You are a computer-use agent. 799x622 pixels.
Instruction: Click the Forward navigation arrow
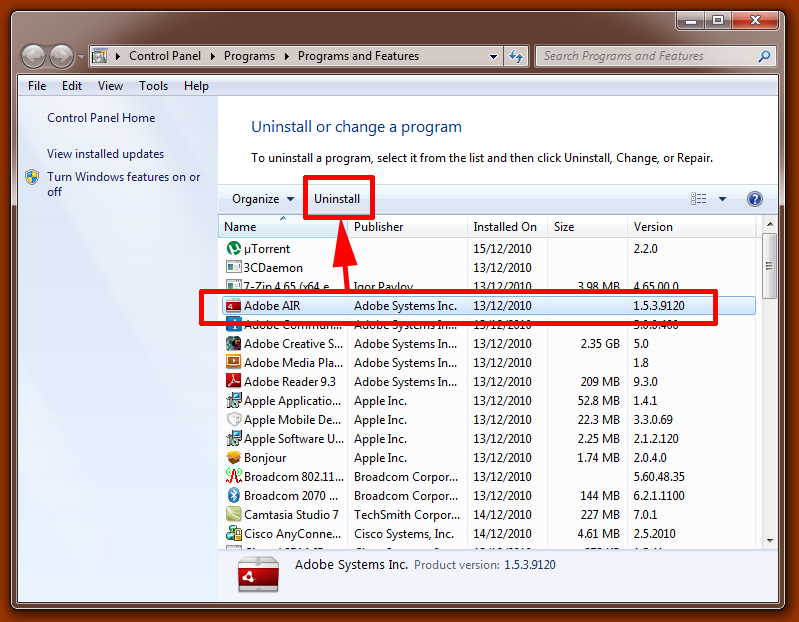pyautogui.click(x=61, y=56)
